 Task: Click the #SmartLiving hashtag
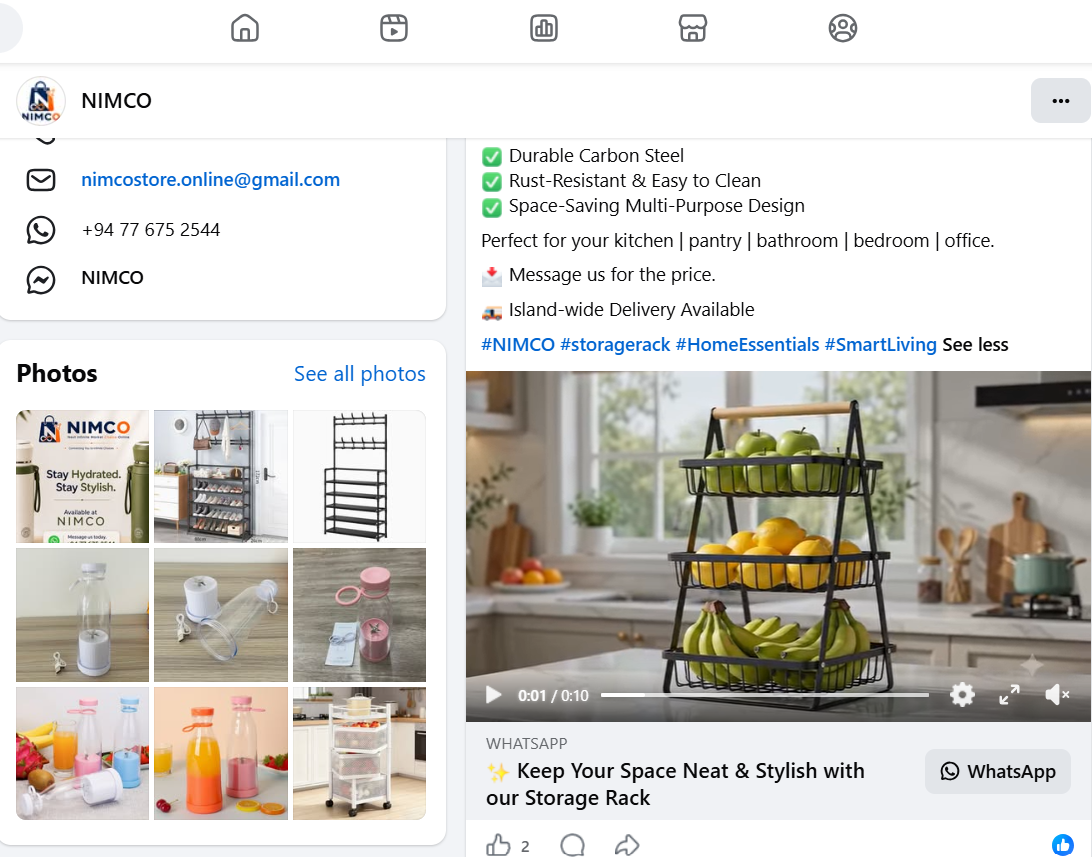coord(880,345)
